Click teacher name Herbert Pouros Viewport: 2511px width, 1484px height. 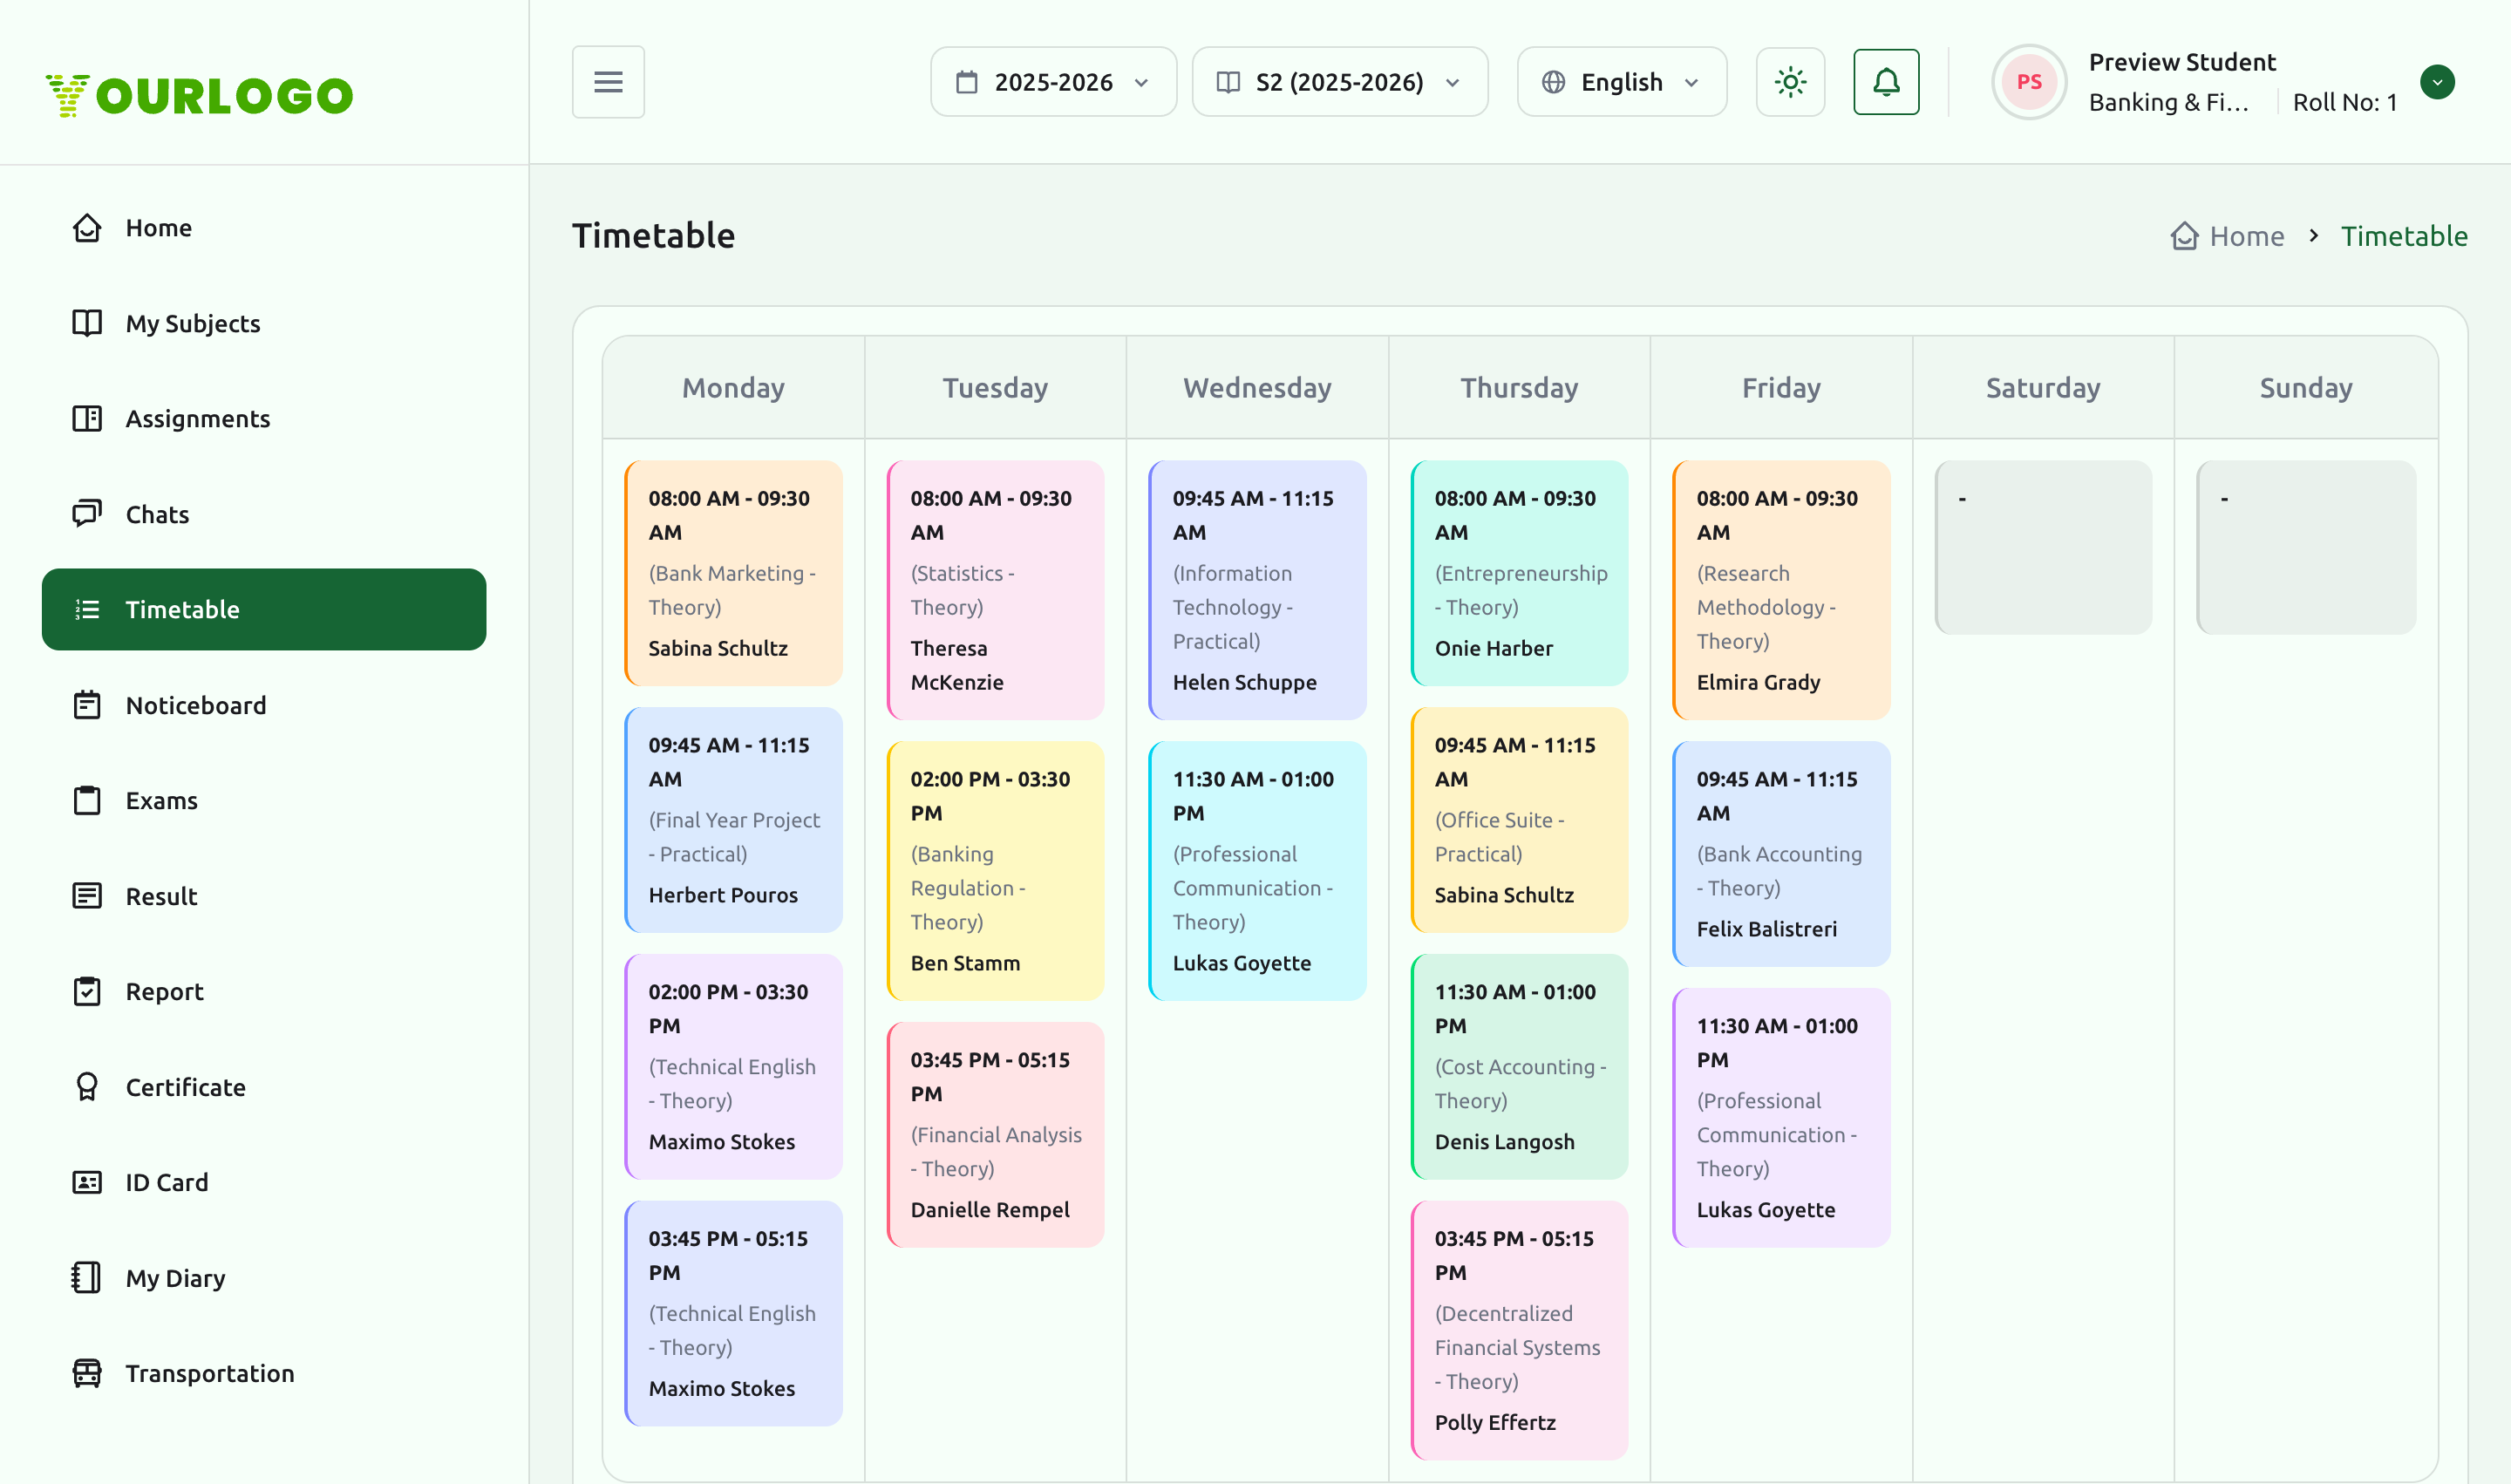pos(723,895)
